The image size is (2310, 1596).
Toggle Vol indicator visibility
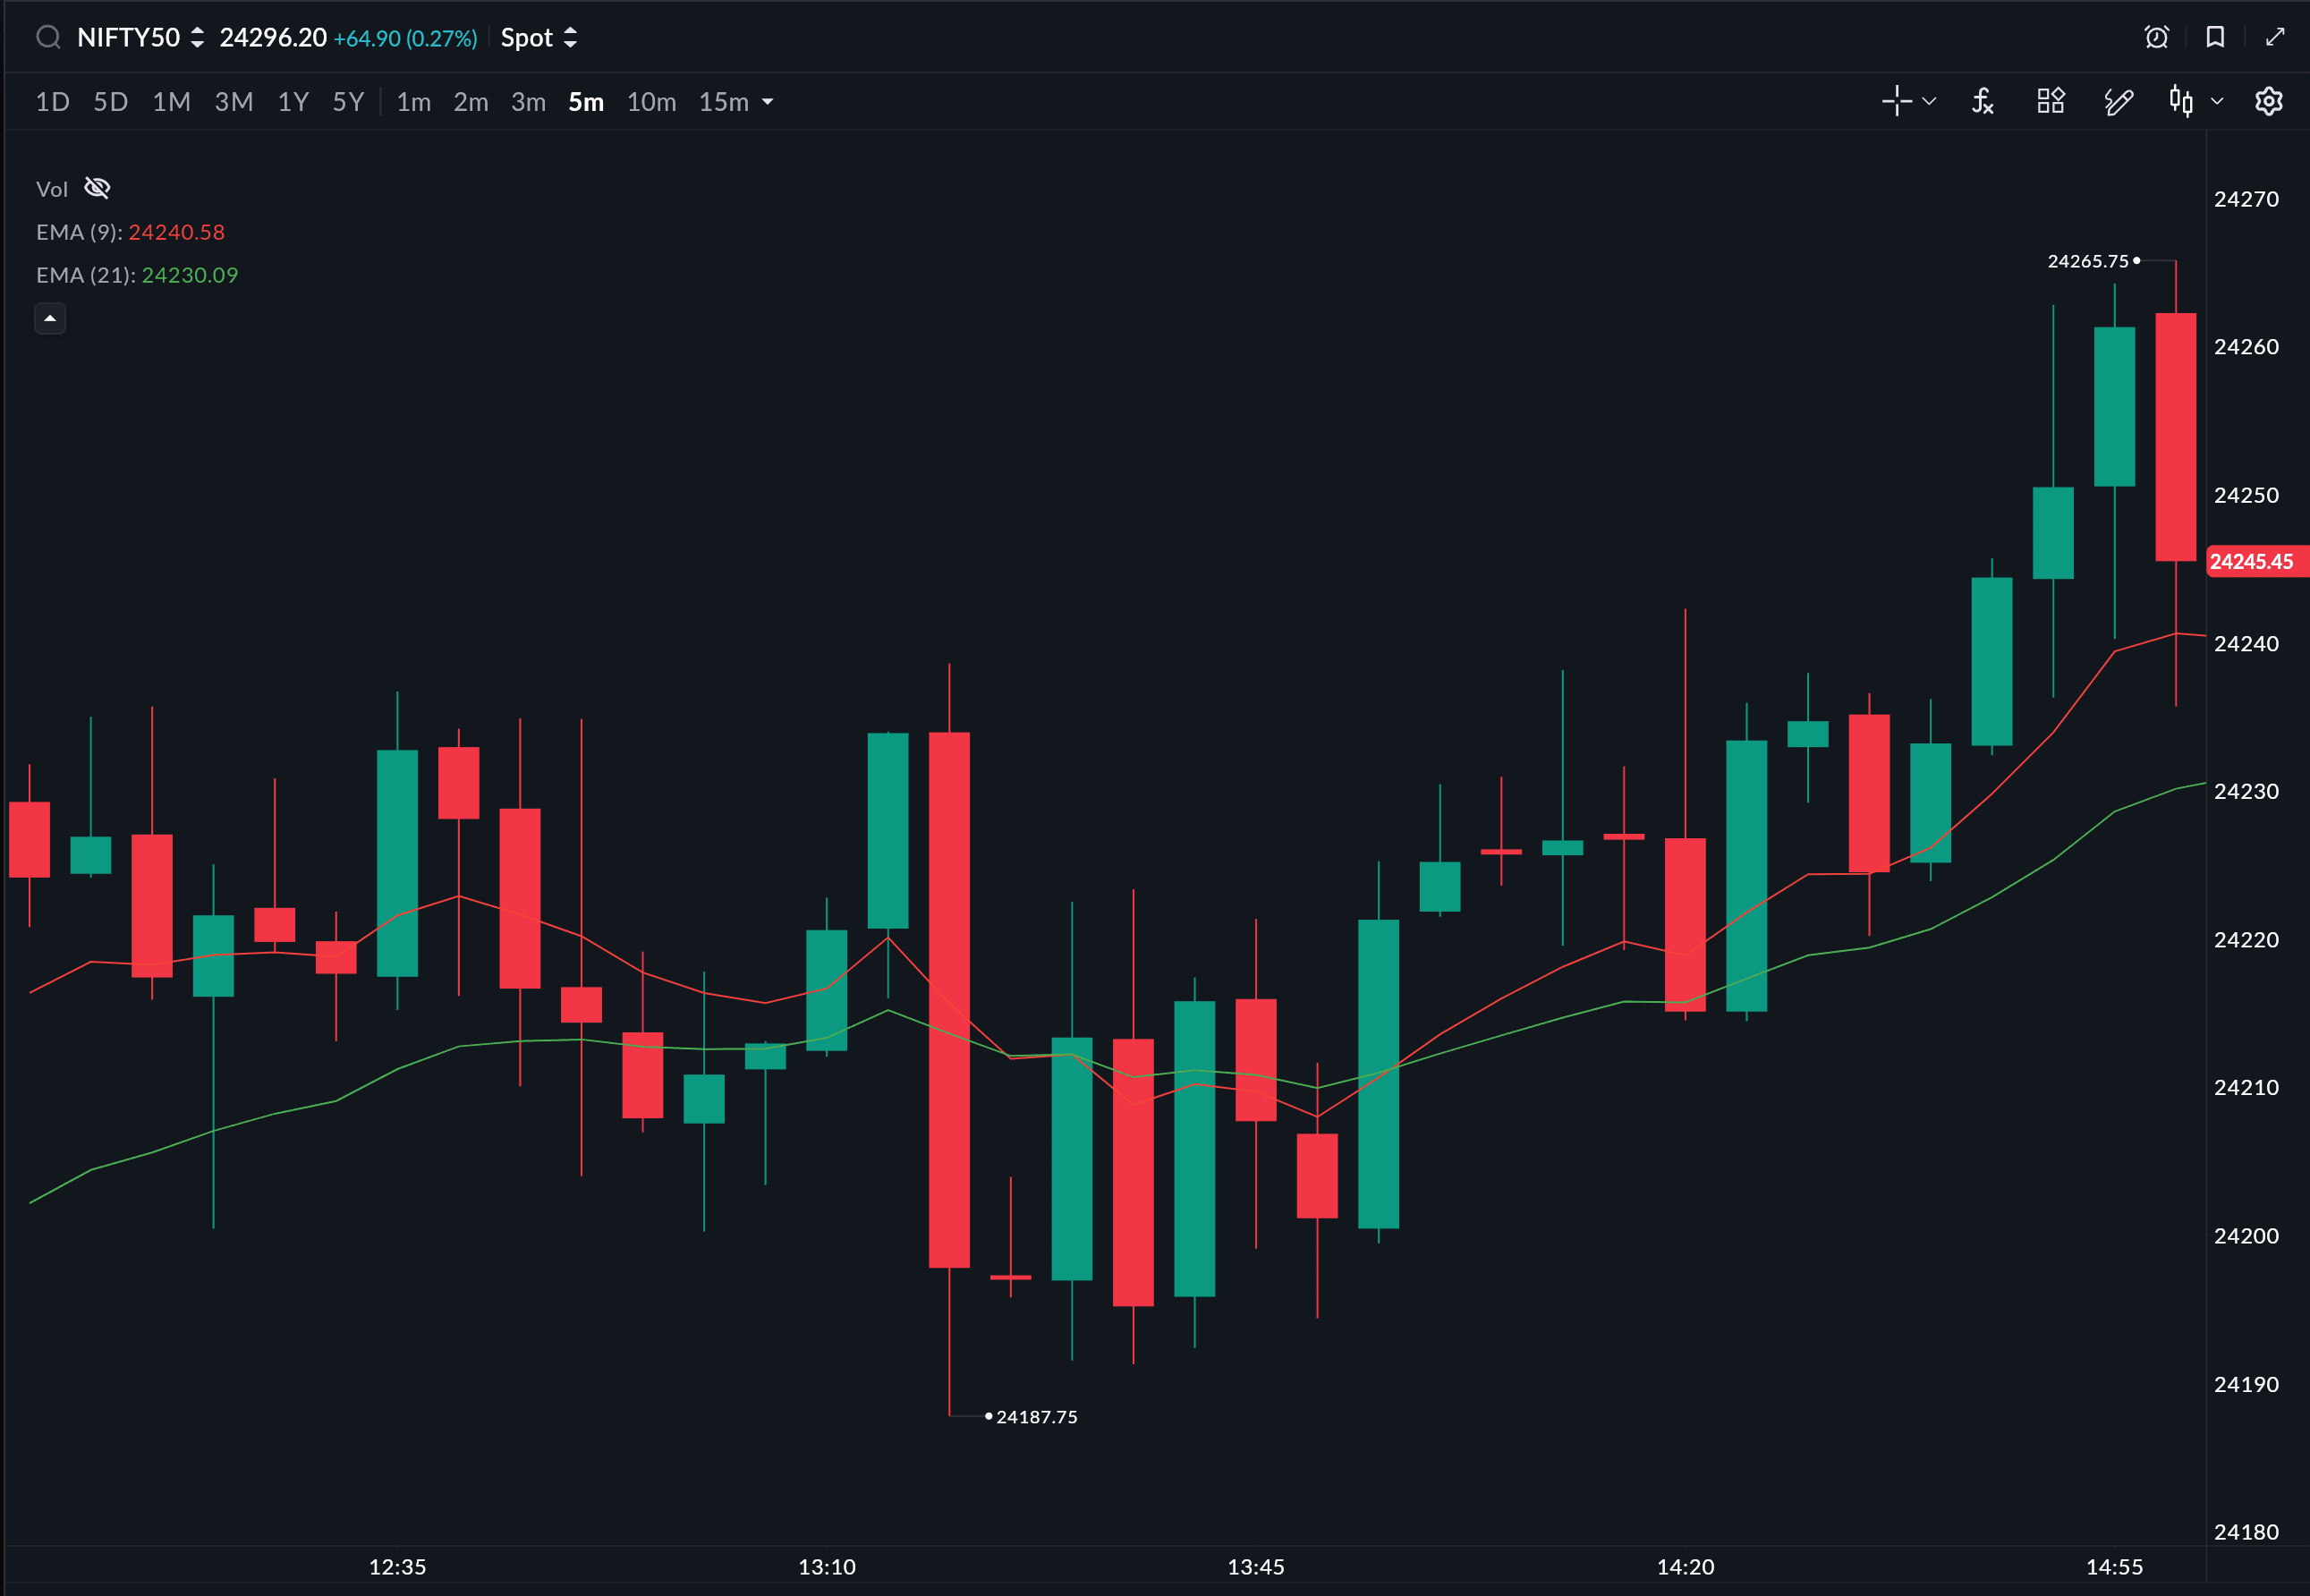[97, 188]
